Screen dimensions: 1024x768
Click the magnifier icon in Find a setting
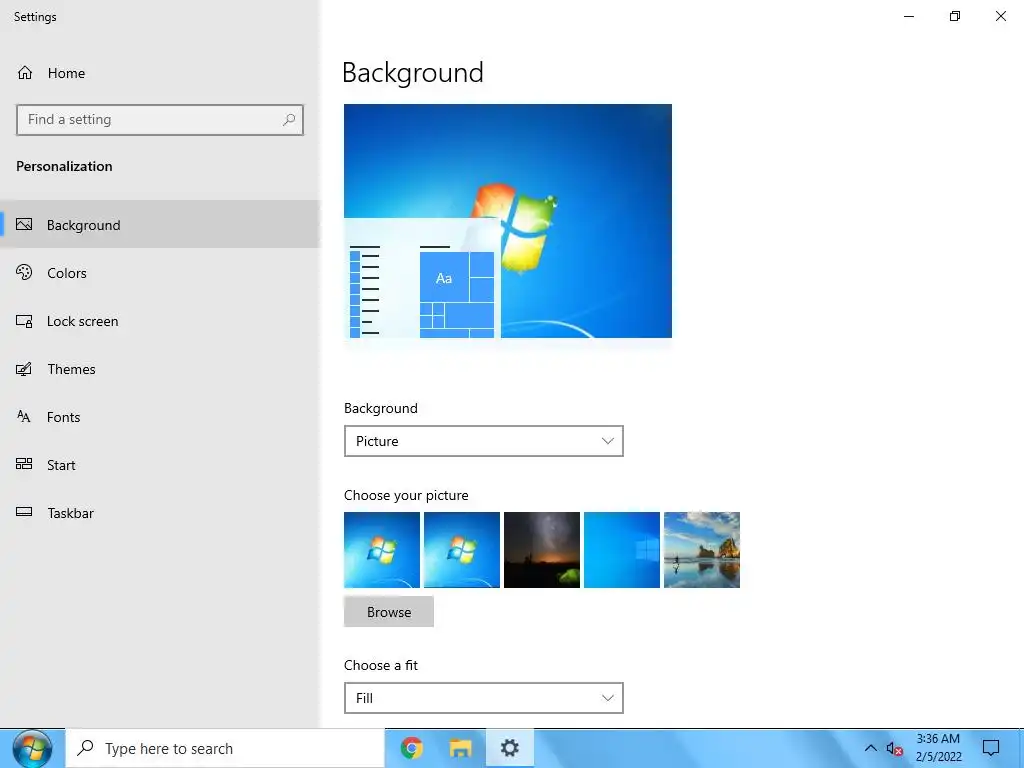tap(289, 120)
